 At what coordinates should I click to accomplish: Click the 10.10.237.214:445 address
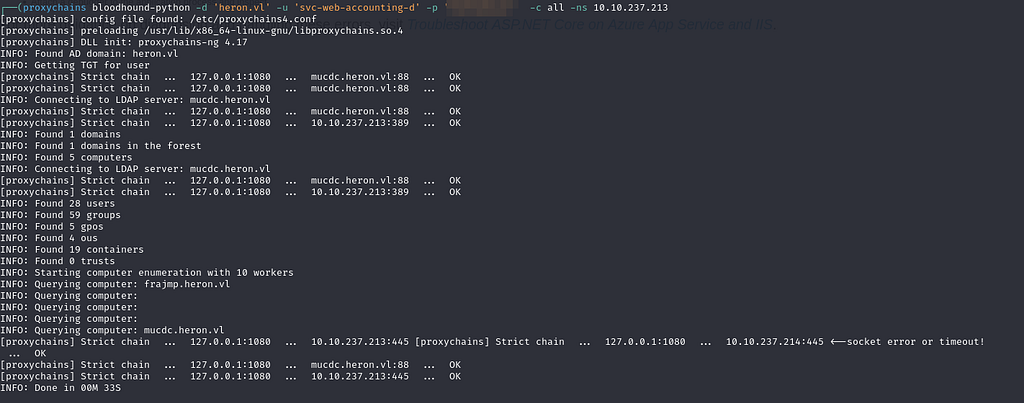(x=775, y=342)
